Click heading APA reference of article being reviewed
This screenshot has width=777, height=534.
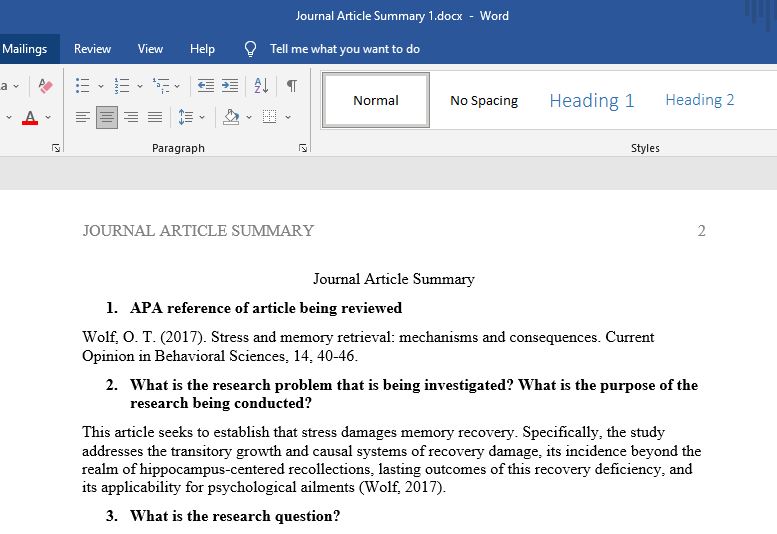coord(266,308)
